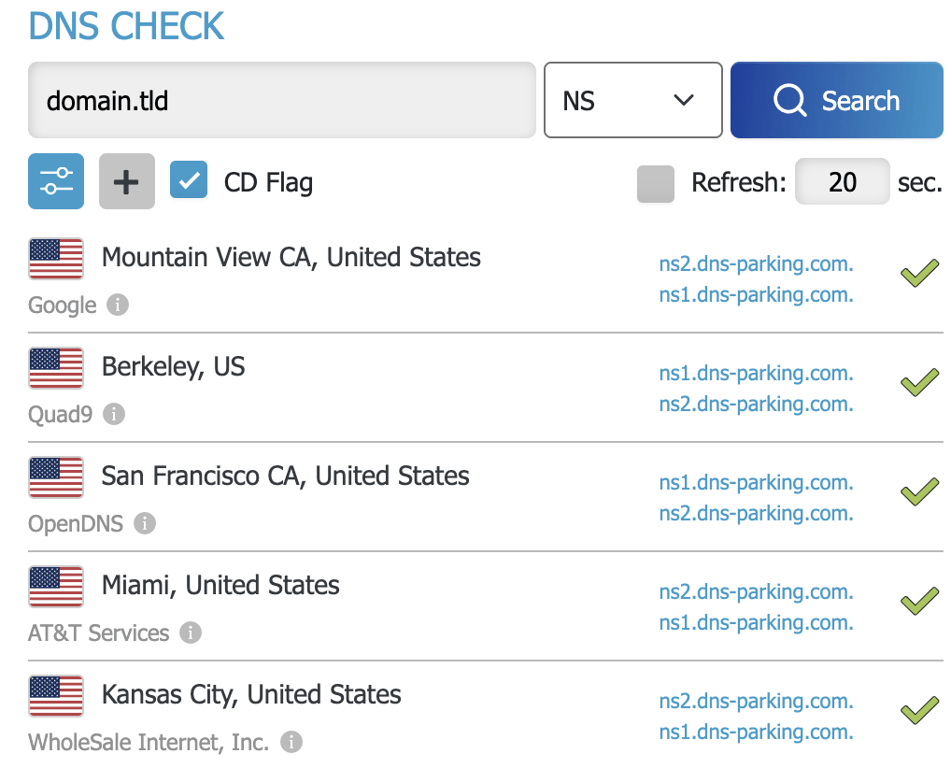
Task: Click the plus icon to add a server
Action: (126, 181)
